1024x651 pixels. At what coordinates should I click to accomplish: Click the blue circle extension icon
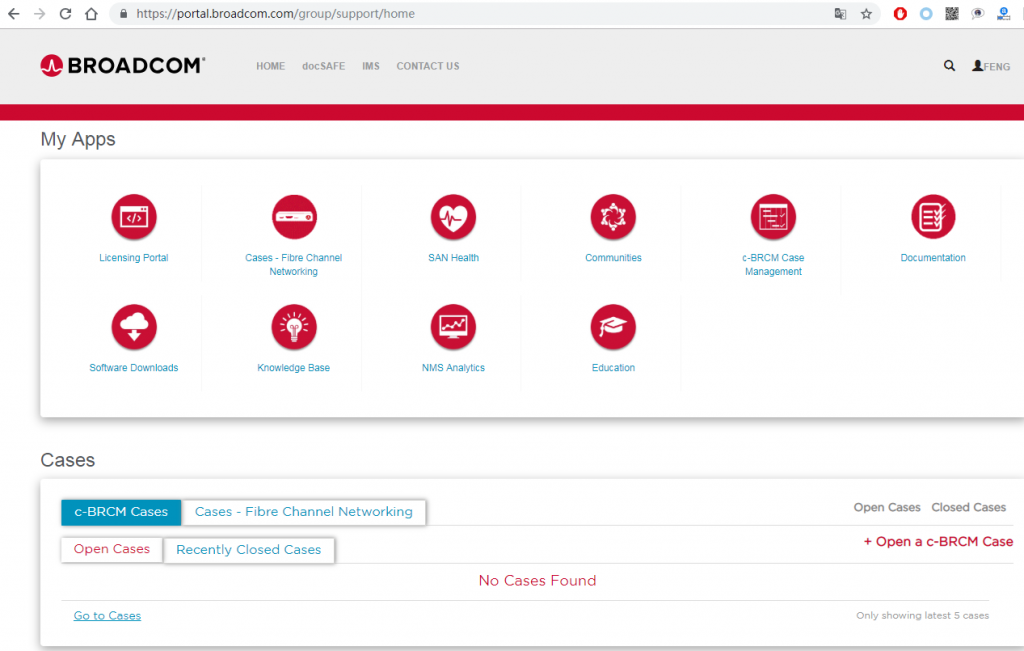[926, 14]
